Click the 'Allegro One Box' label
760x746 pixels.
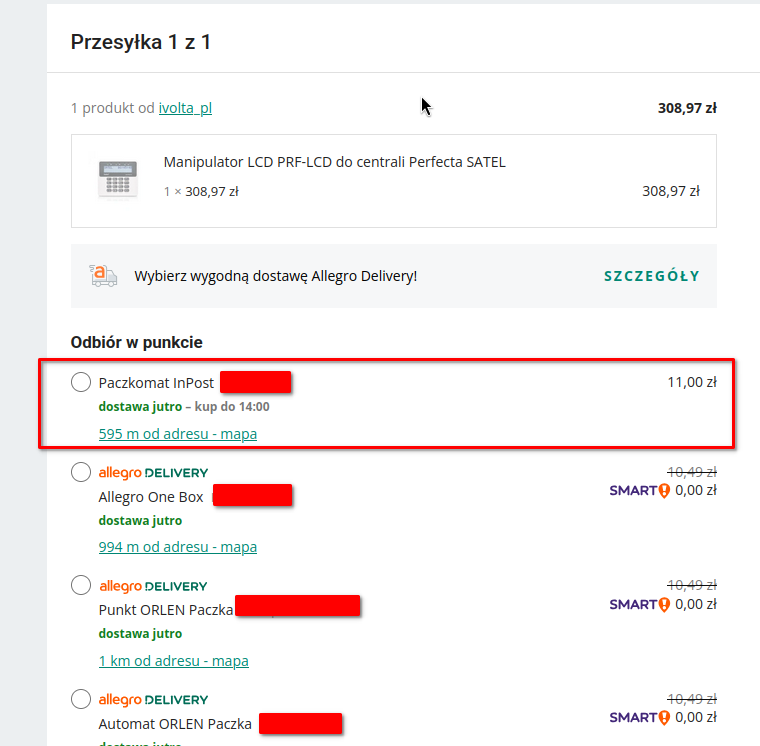pos(151,497)
